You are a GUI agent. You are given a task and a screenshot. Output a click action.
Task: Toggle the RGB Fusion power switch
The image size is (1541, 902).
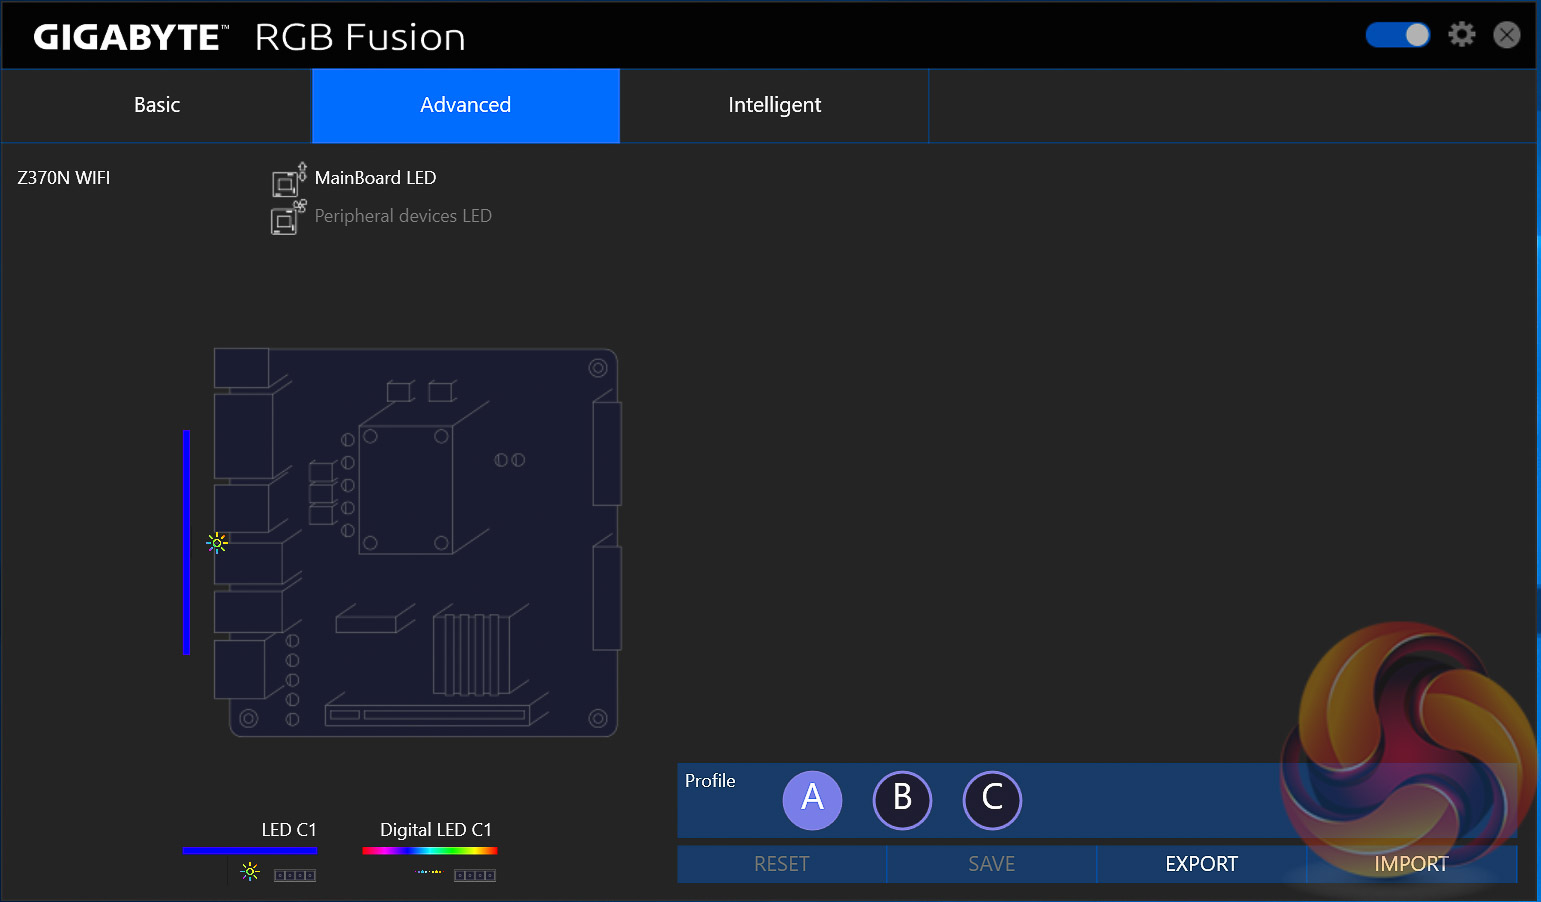pyautogui.click(x=1397, y=35)
